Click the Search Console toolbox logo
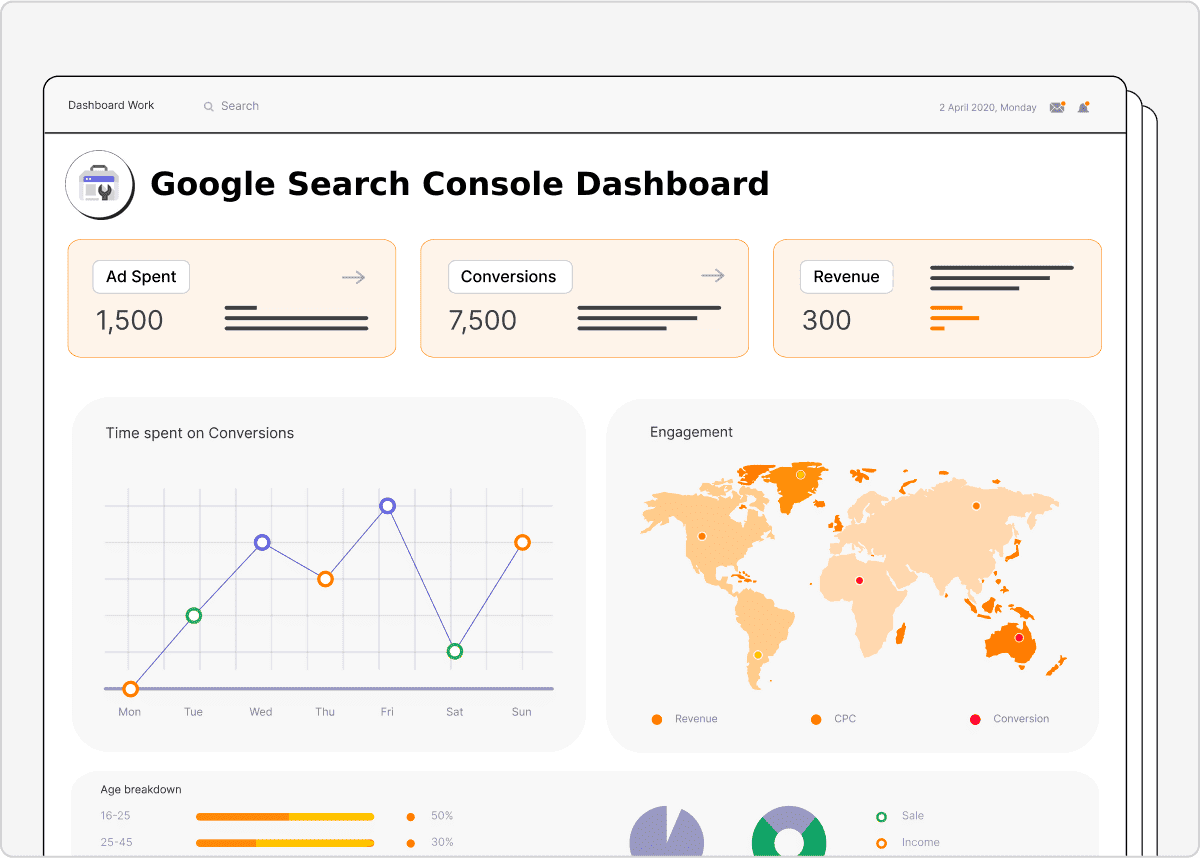 point(99,184)
